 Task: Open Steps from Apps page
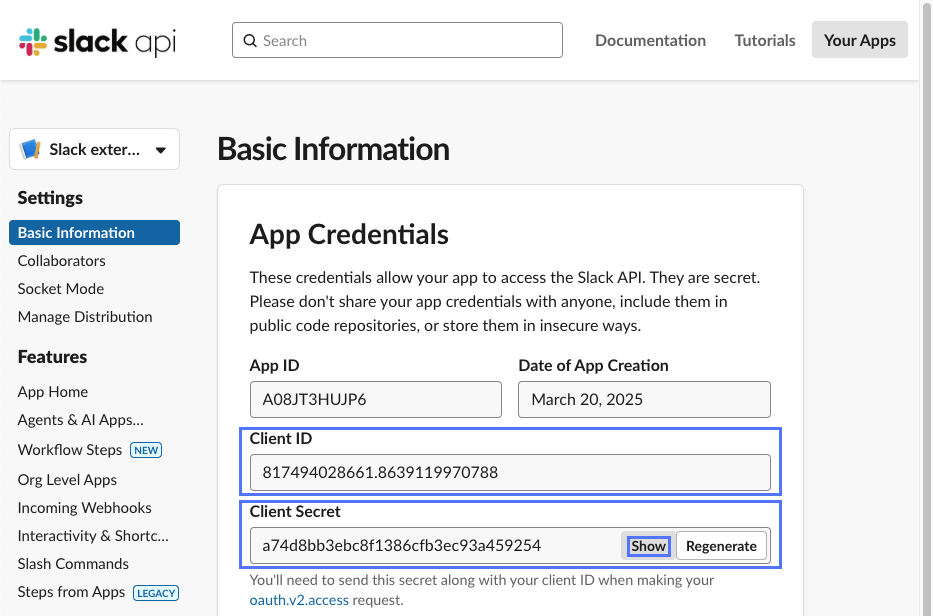pyautogui.click(x=71, y=592)
